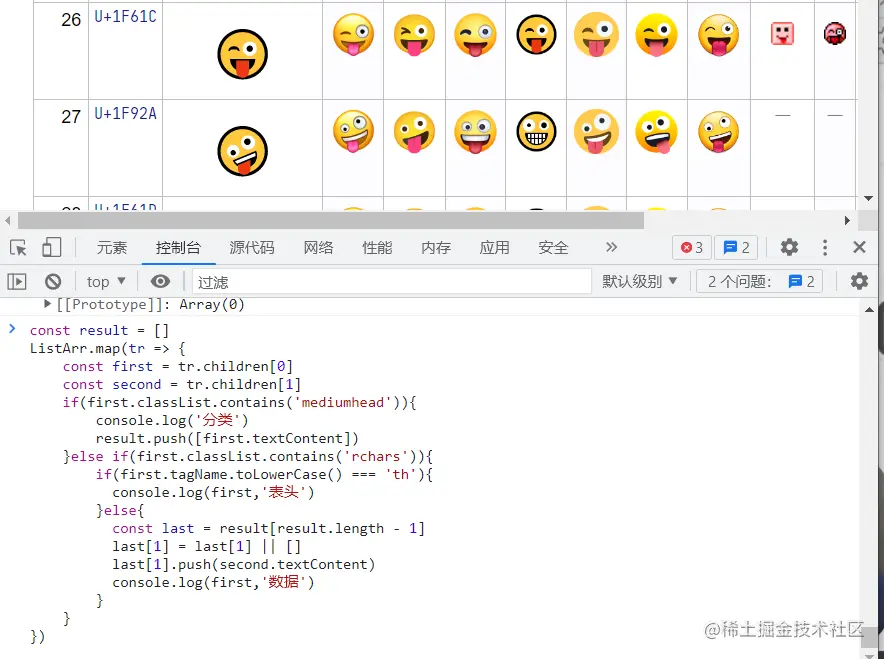Screen dimensions: 884x659
Task: Clear console with the ban icon
Action: (53, 281)
